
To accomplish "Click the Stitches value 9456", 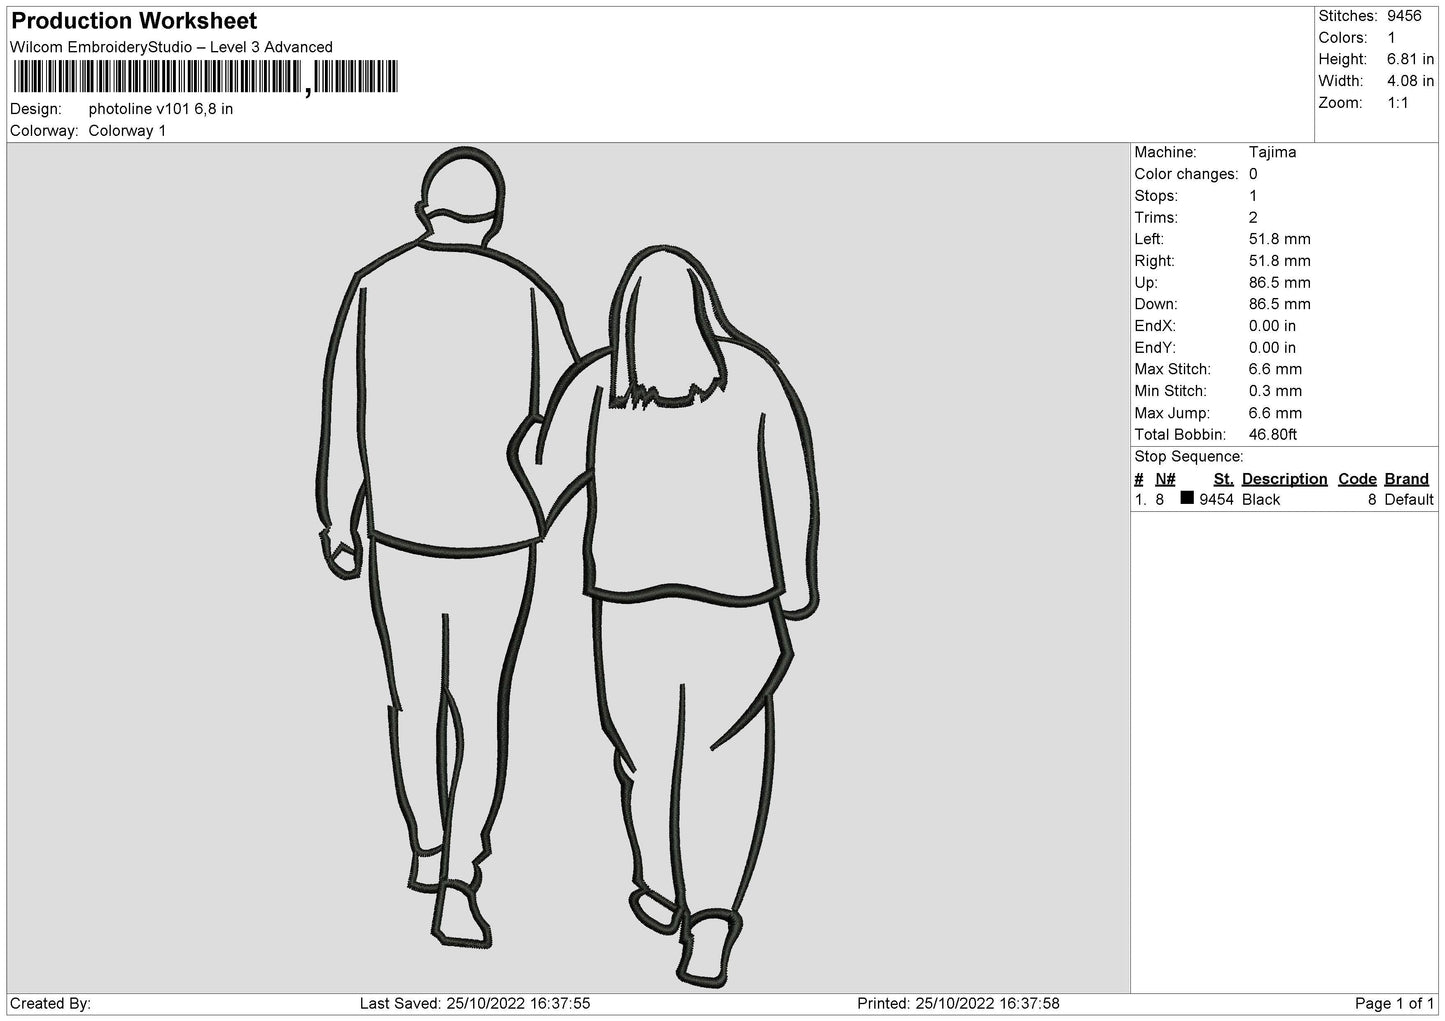I will coord(1404,16).
